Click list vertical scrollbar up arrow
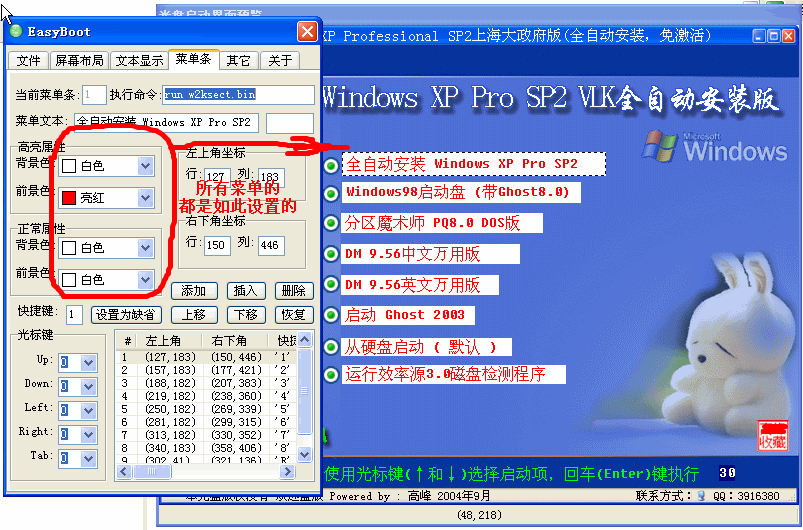 click(305, 340)
